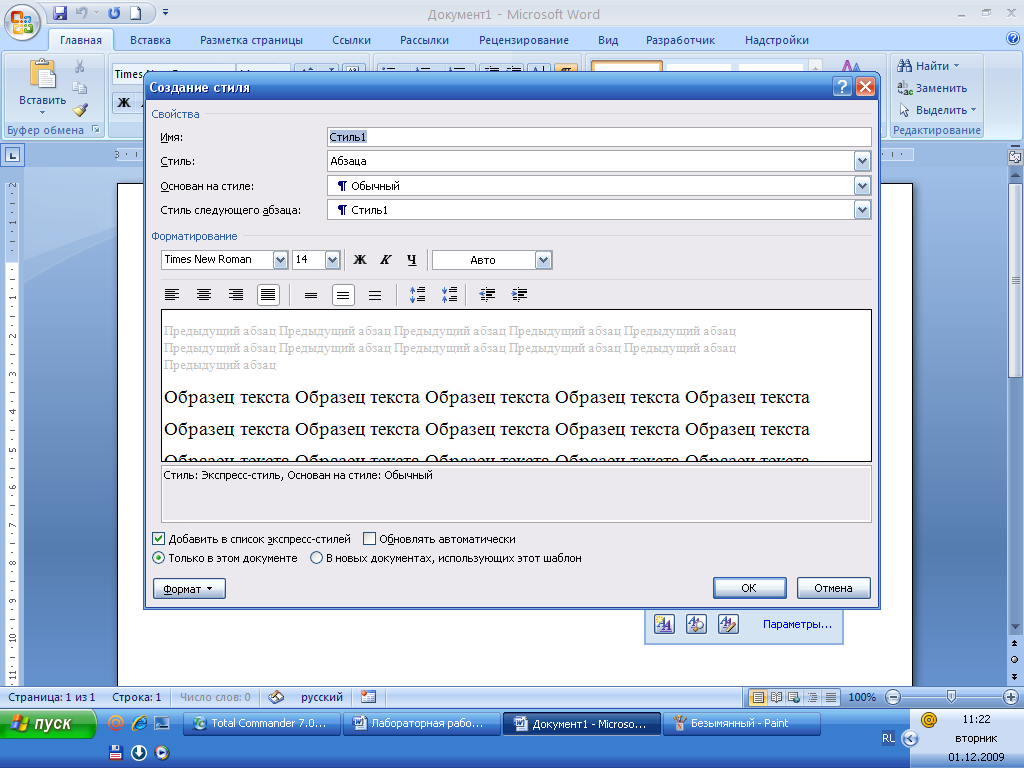Select 'В новых документах' radio button
Image resolution: width=1024 pixels, height=768 pixels.
316,558
